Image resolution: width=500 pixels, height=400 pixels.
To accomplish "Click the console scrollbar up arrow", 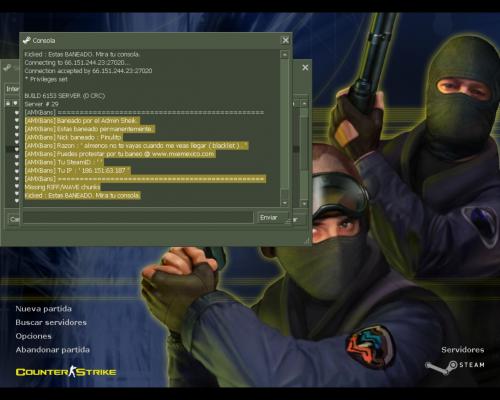I will click(x=284, y=54).
